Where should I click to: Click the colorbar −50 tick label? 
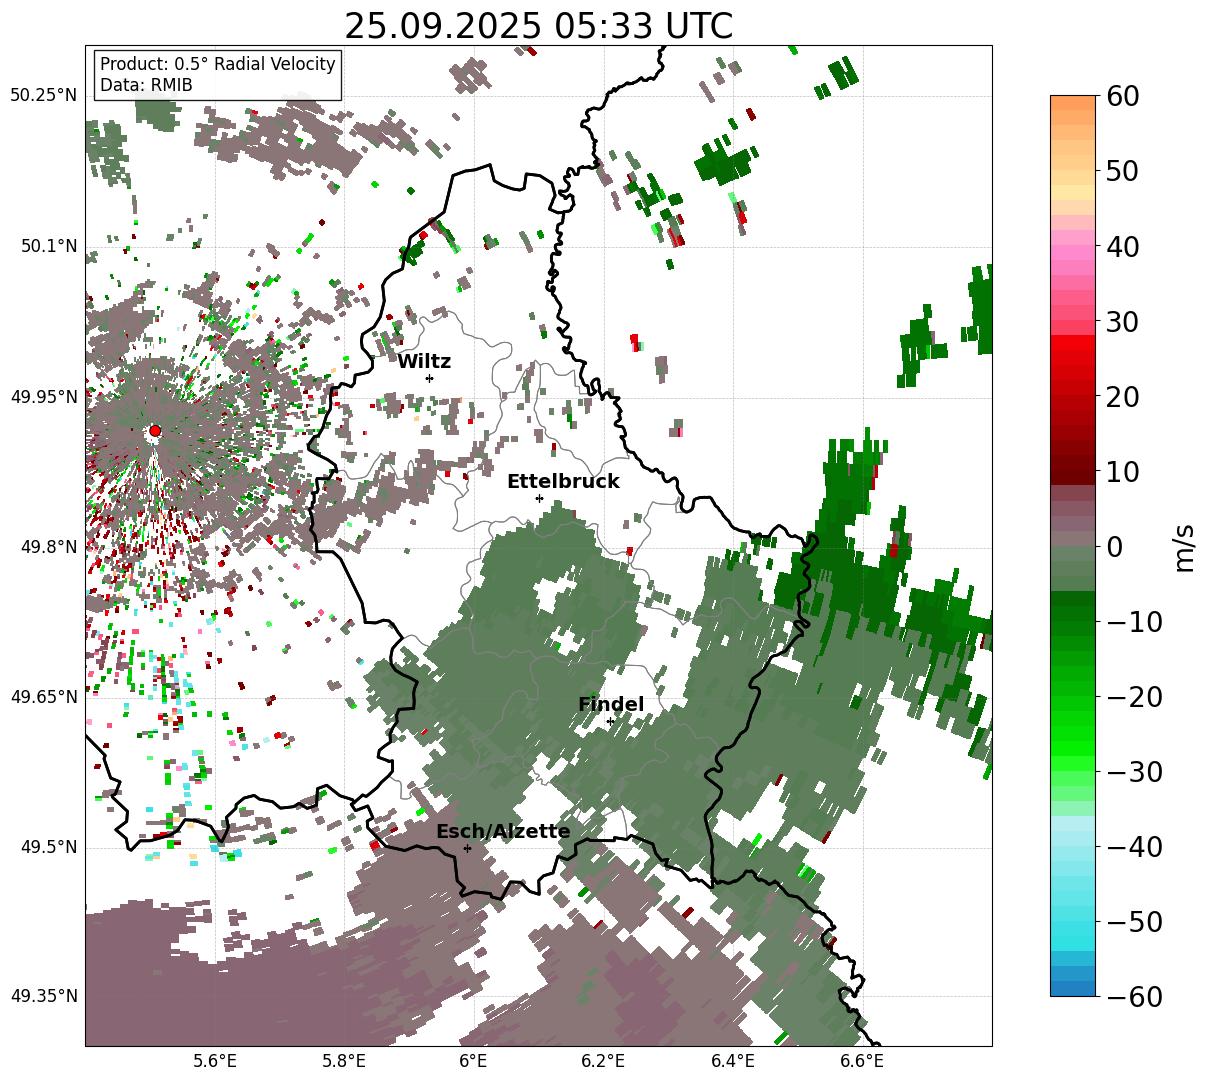1133,921
